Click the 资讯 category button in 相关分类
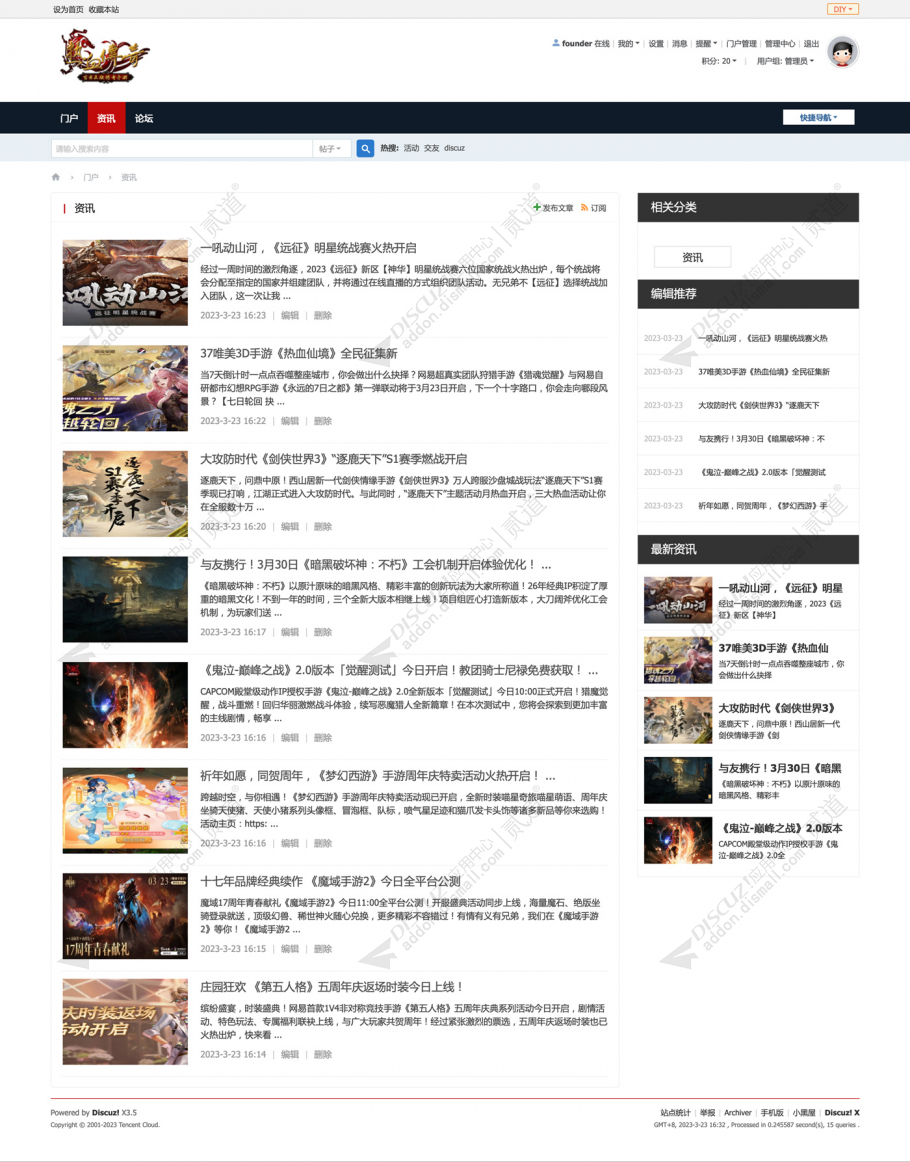 pos(692,257)
